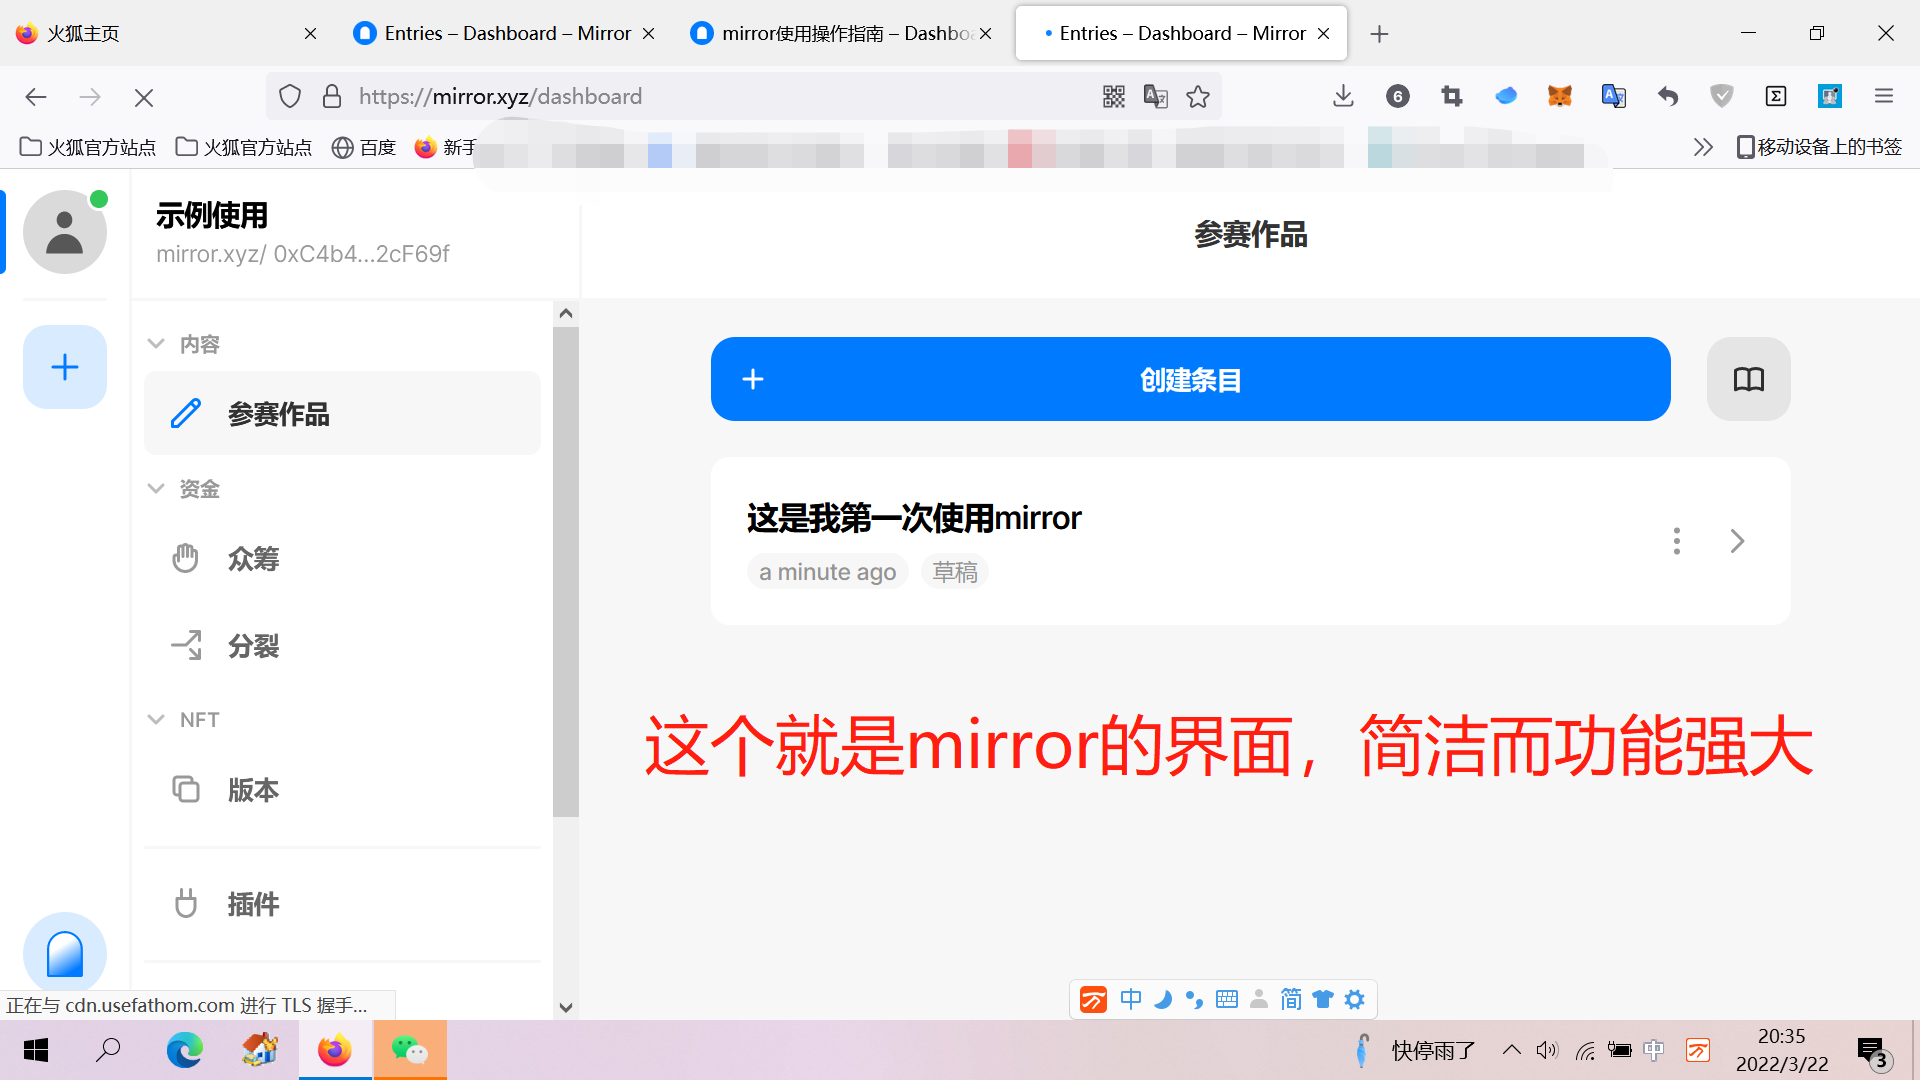Open the book guide icon beside create entry
The height and width of the screenshot is (1080, 1920).
point(1748,379)
